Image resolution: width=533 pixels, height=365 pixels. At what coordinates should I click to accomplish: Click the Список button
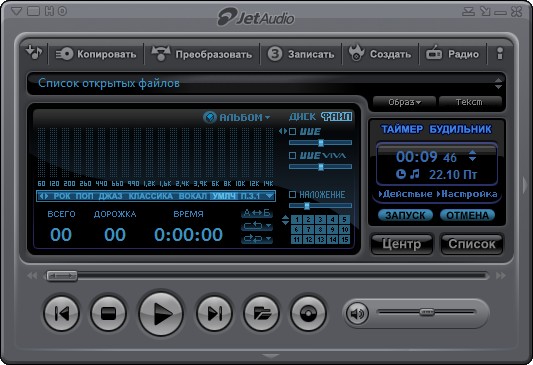pos(472,244)
